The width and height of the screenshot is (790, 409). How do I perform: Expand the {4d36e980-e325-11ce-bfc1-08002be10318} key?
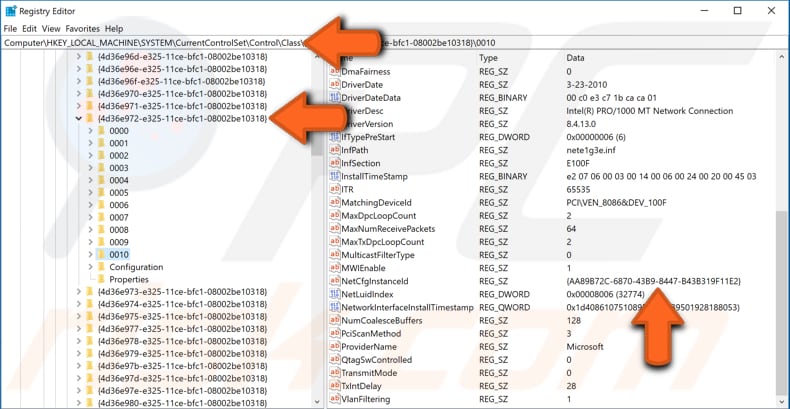[x=79, y=402]
